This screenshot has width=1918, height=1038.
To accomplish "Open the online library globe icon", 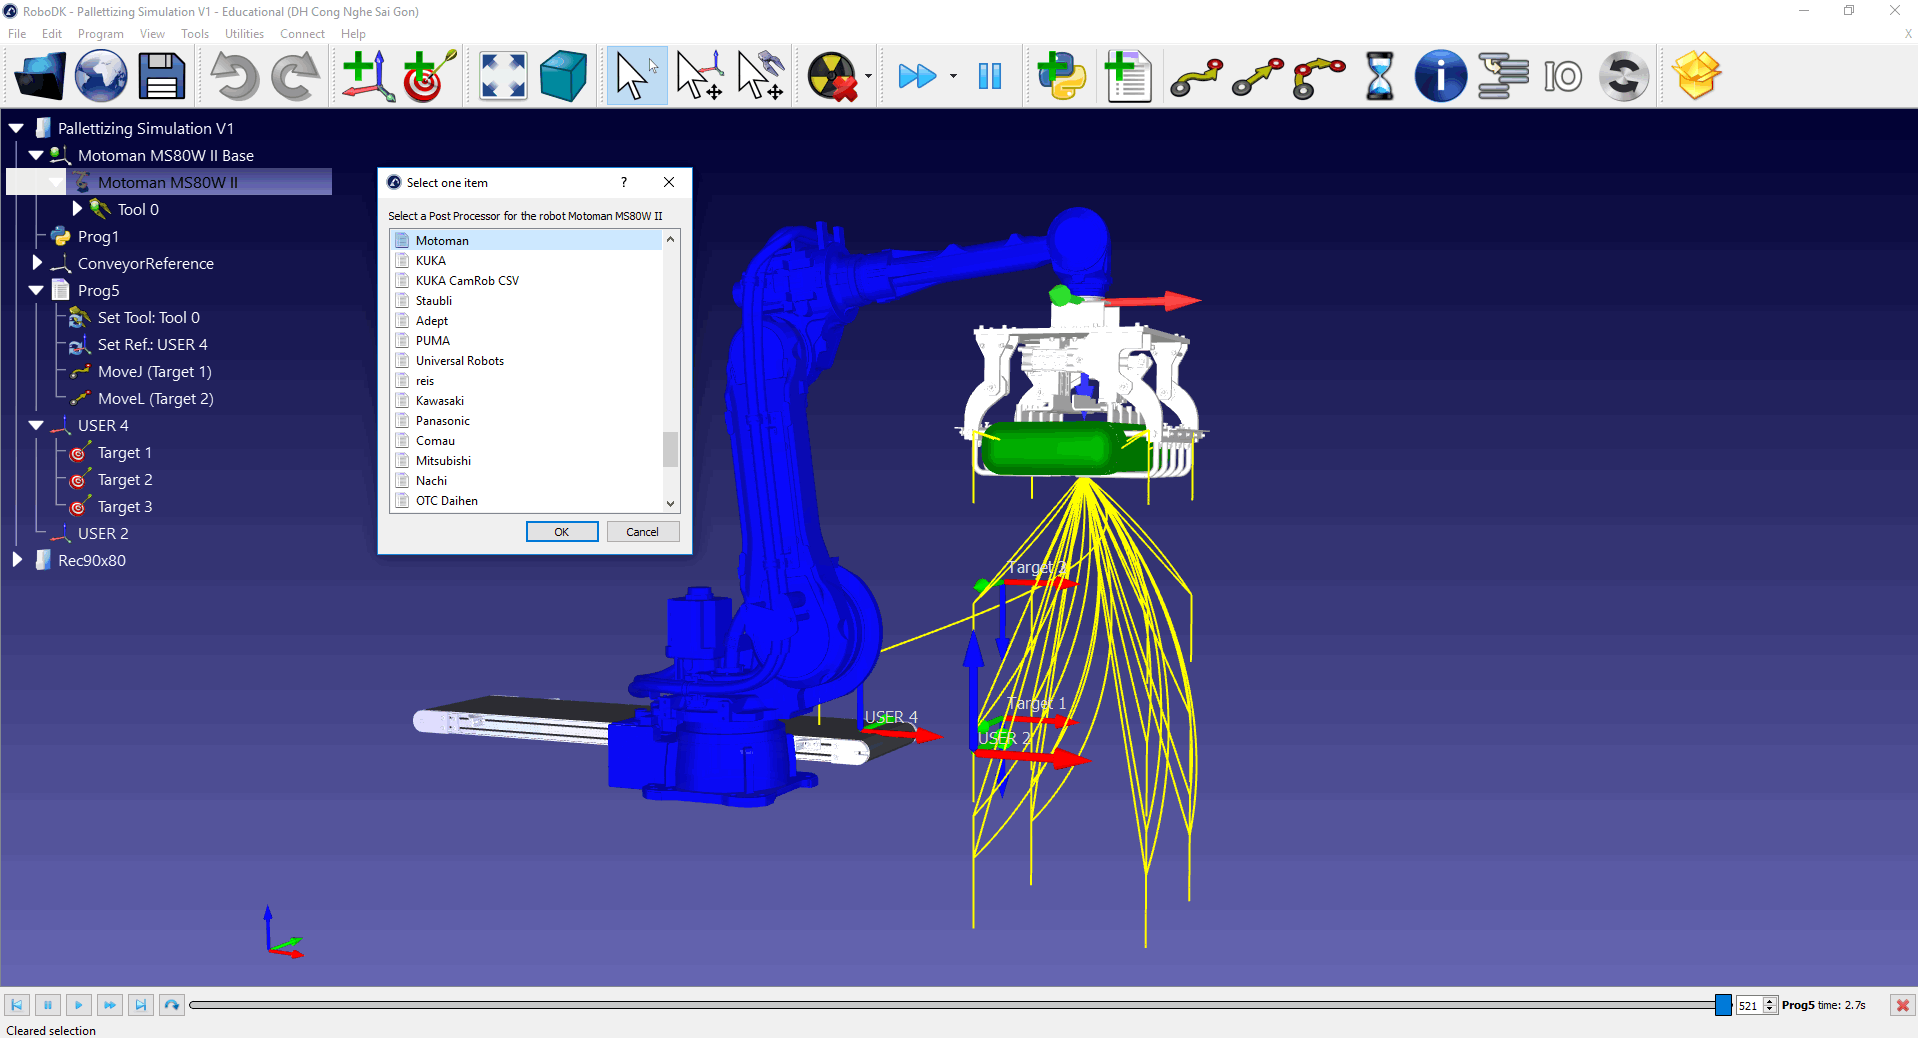I will [101, 76].
